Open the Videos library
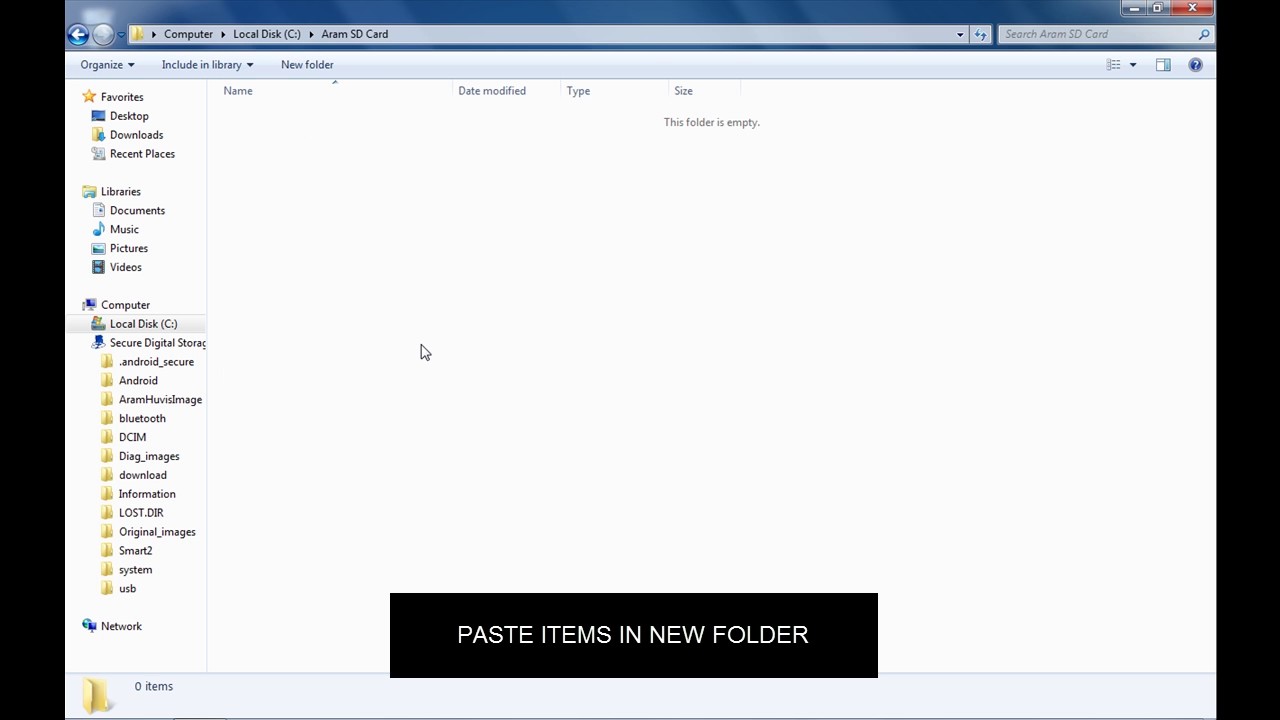This screenshot has width=1280, height=720. point(126,268)
